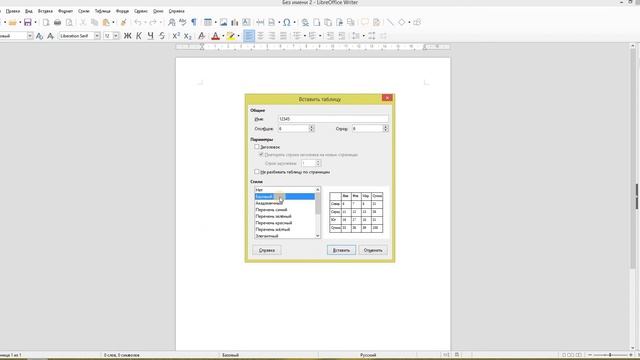Open the line spacing dropdown arrow

(x=363, y=36)
